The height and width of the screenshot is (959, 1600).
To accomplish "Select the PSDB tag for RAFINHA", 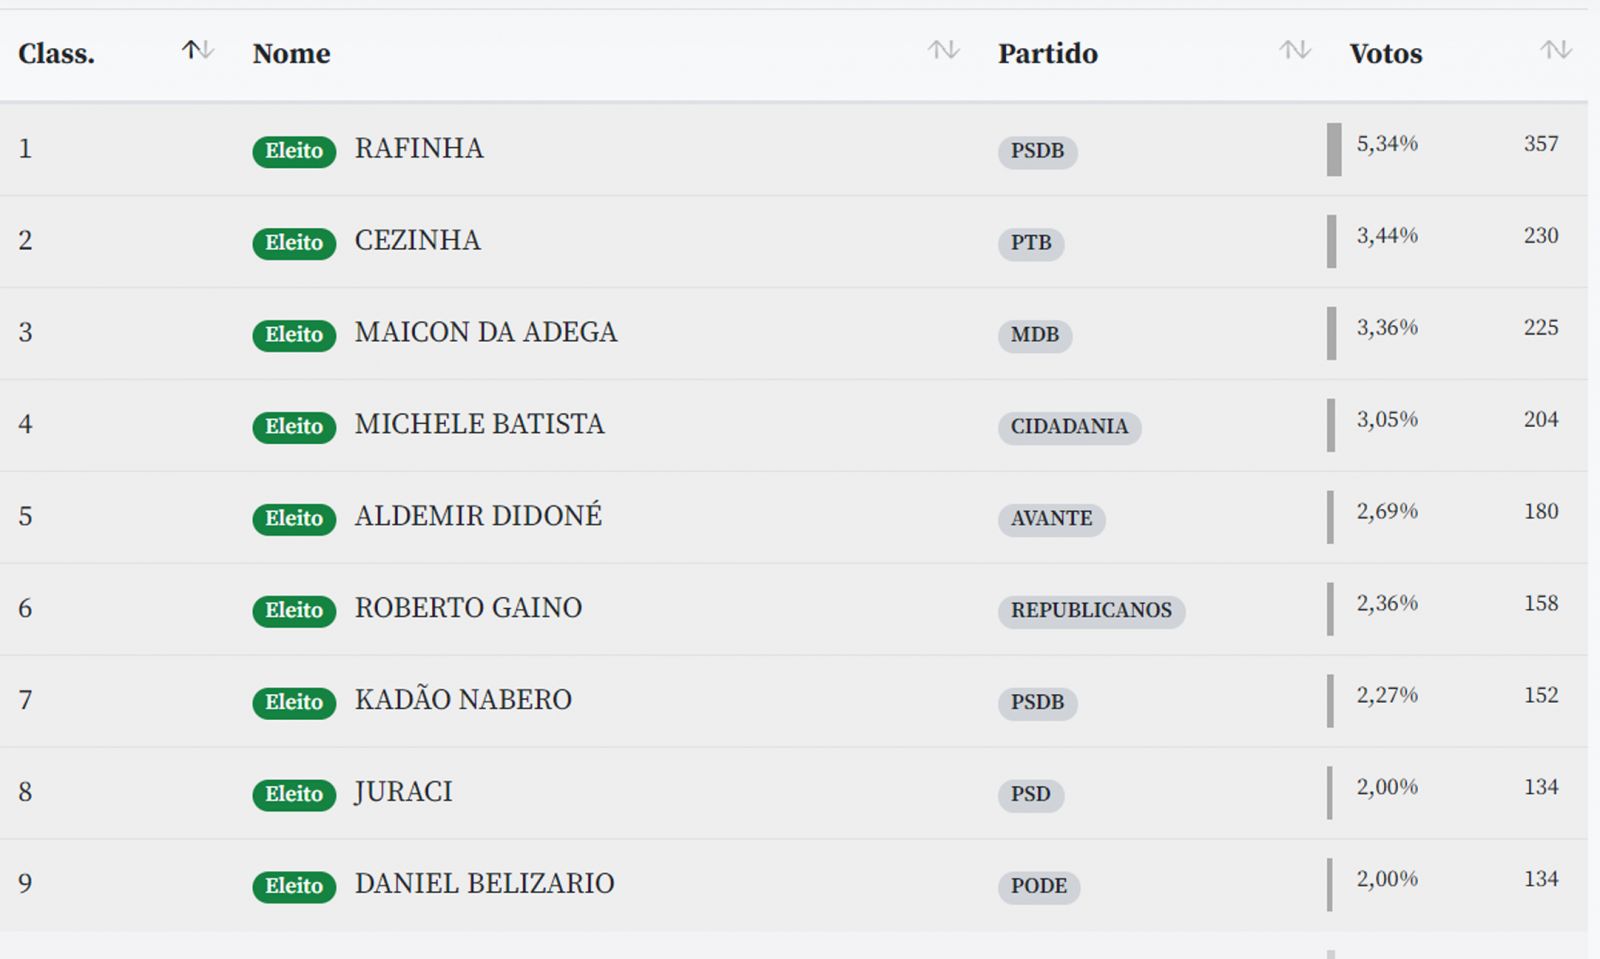I will 1037,151.
